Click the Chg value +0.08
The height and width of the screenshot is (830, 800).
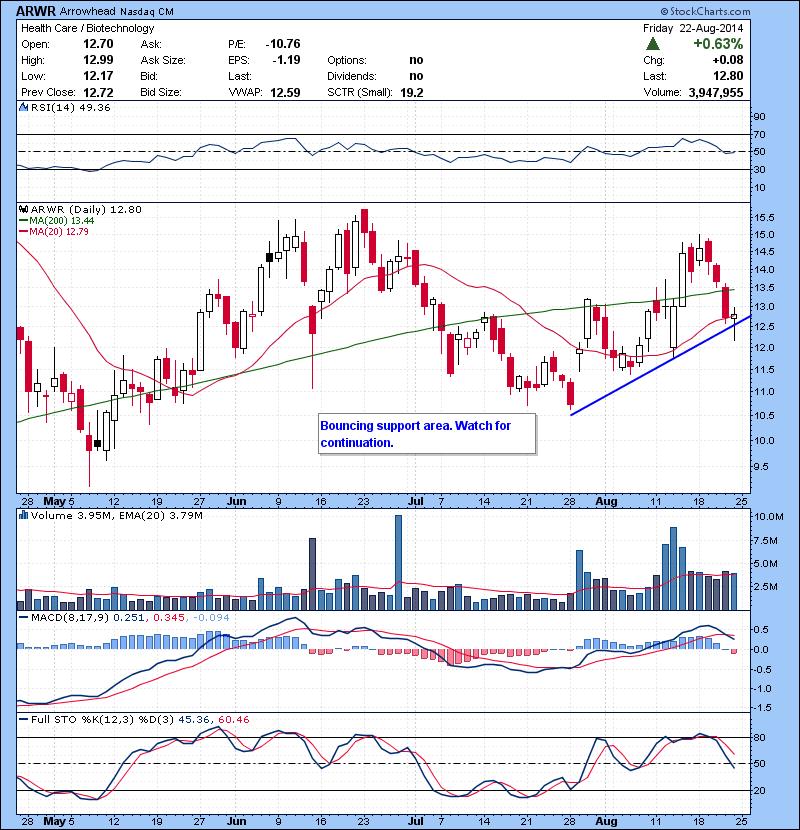(728, 60)
